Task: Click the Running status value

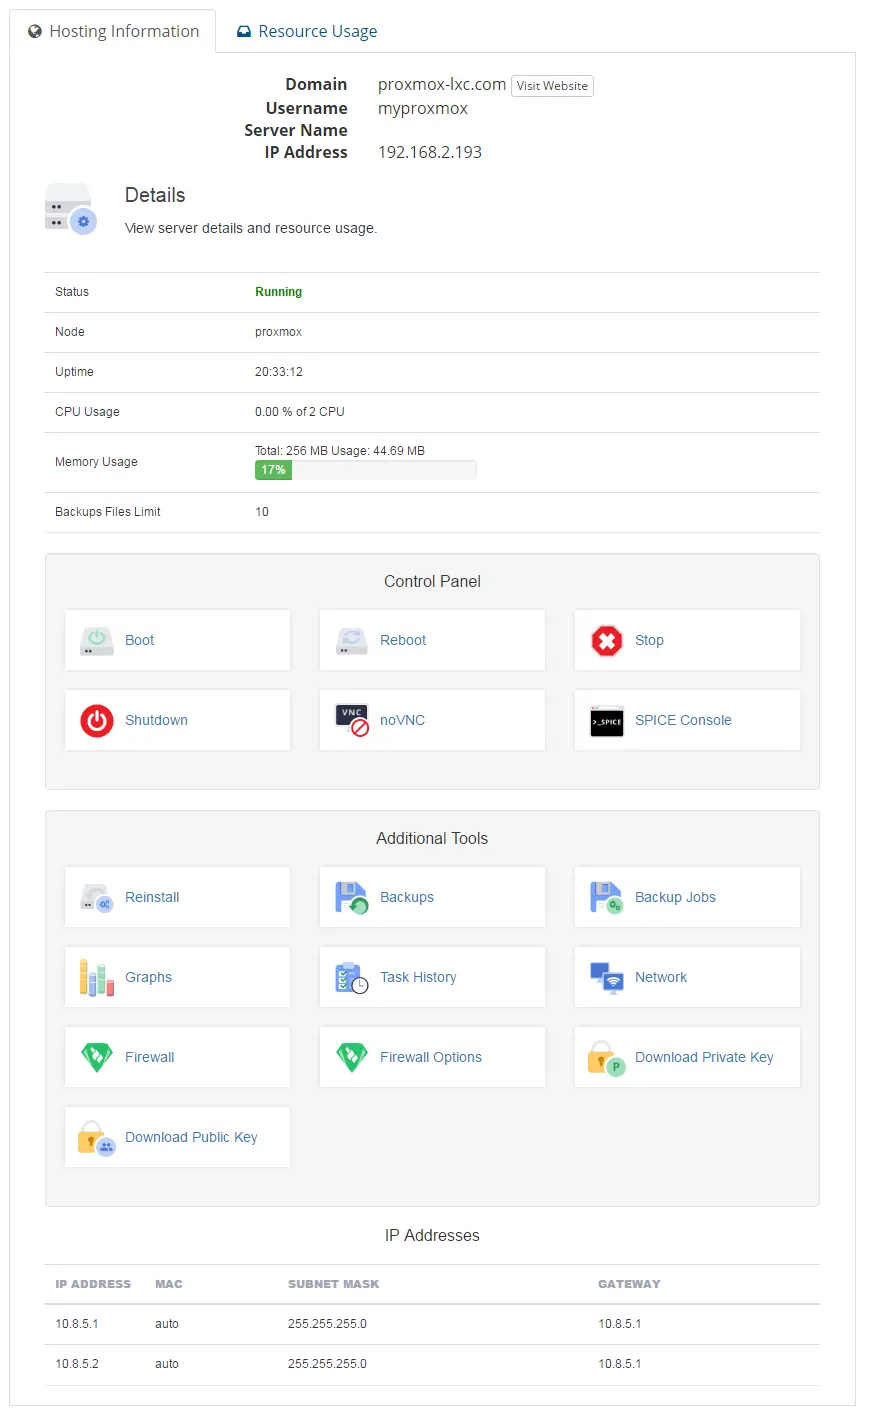Action: 278,292
